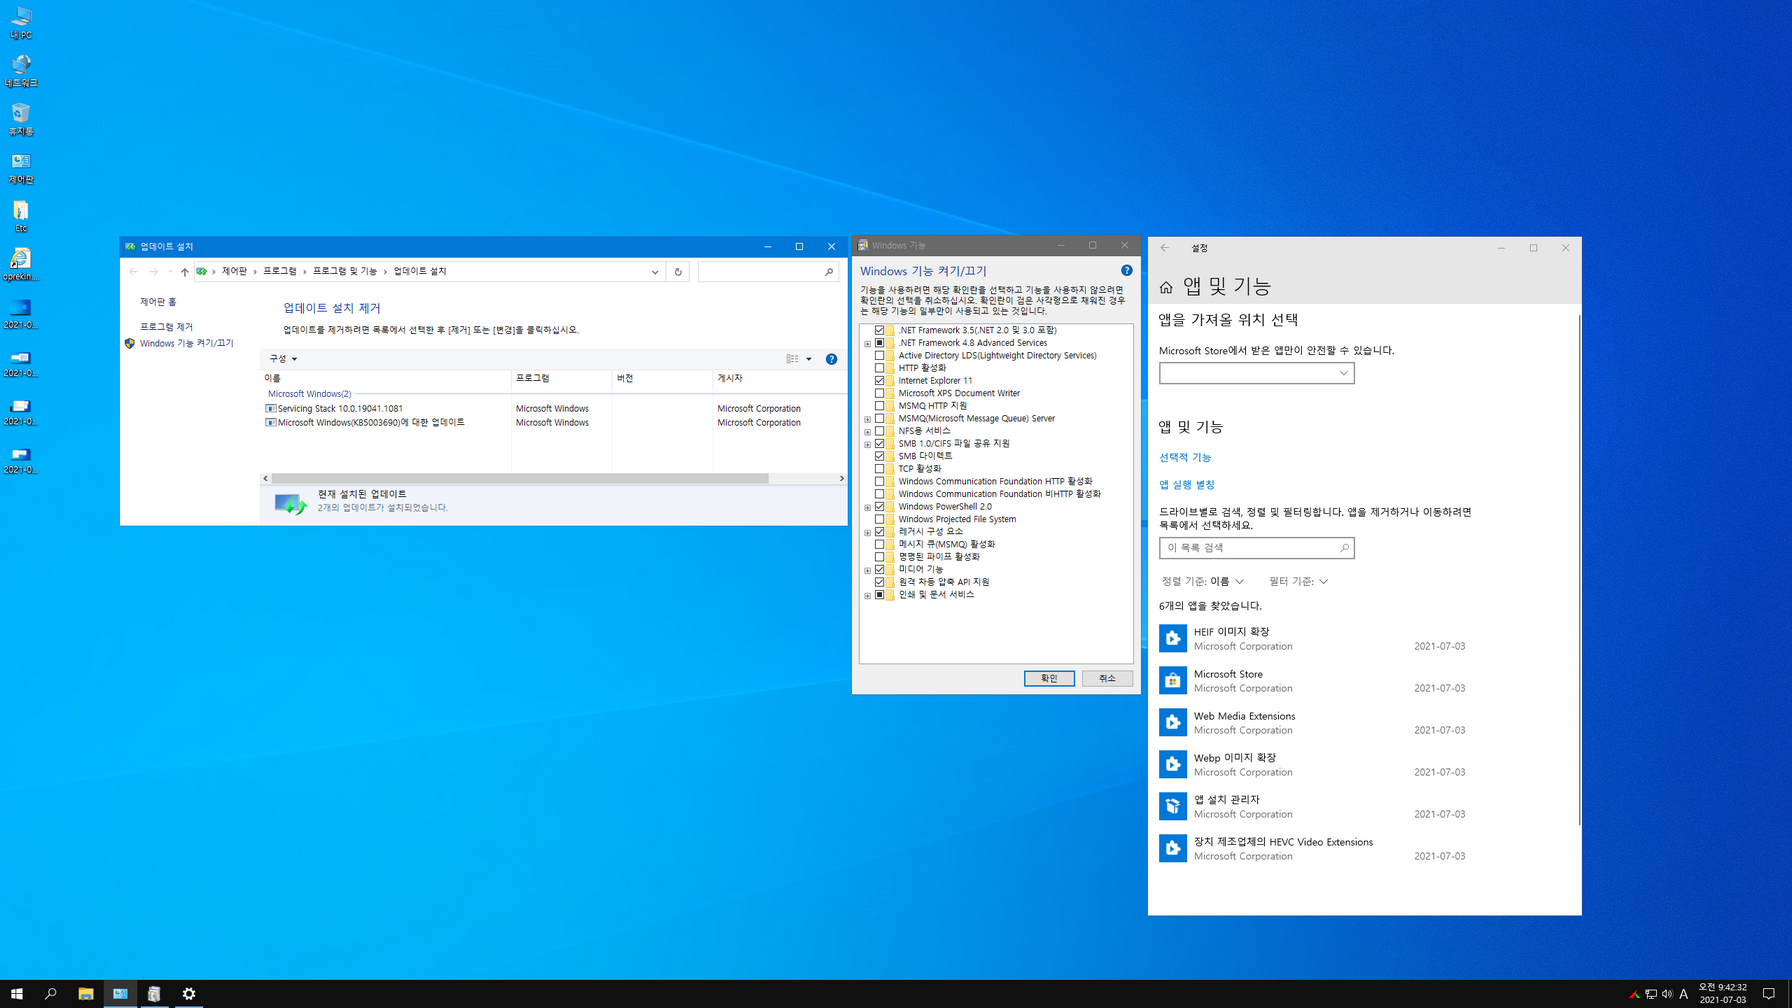Select the Web Media Extensions app icon
The height and width of the screenshot is (1008, 1792).
1173,722
